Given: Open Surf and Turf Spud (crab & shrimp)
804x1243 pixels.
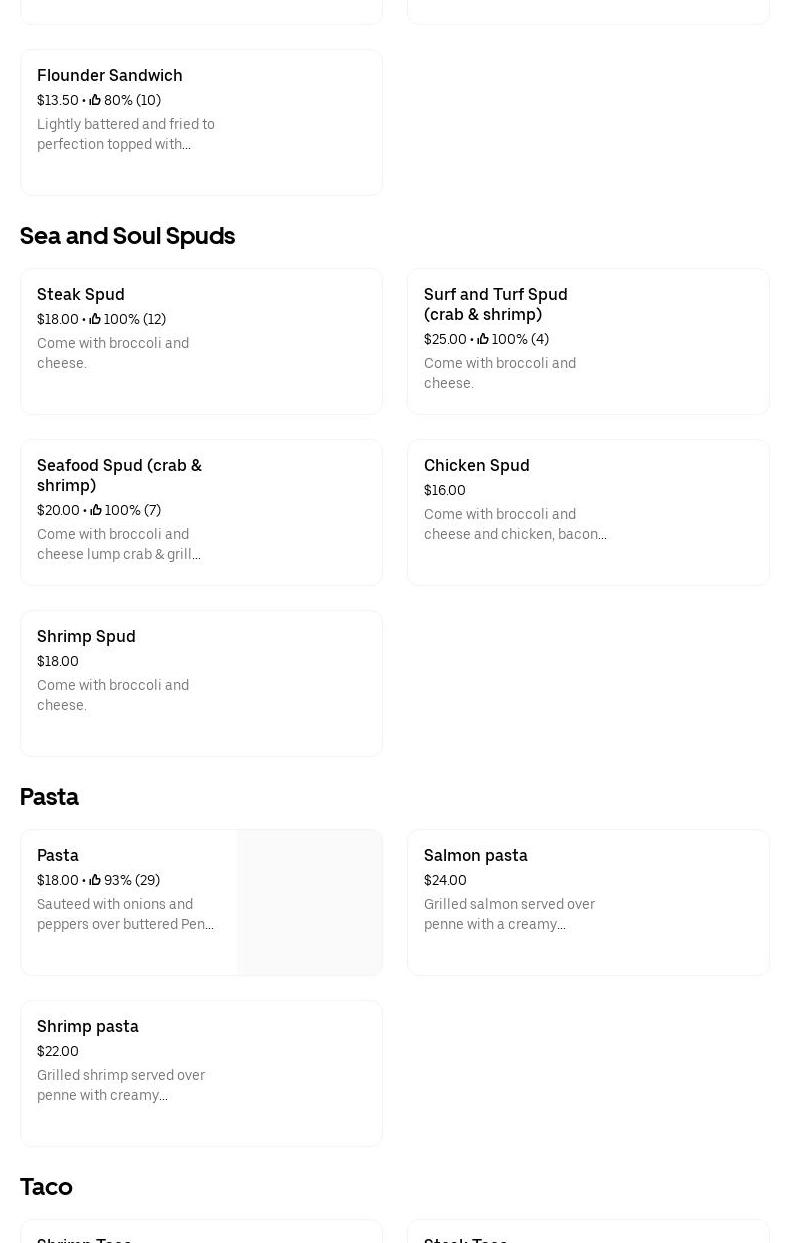Looking at the screenshot, I should coord(588,341).
